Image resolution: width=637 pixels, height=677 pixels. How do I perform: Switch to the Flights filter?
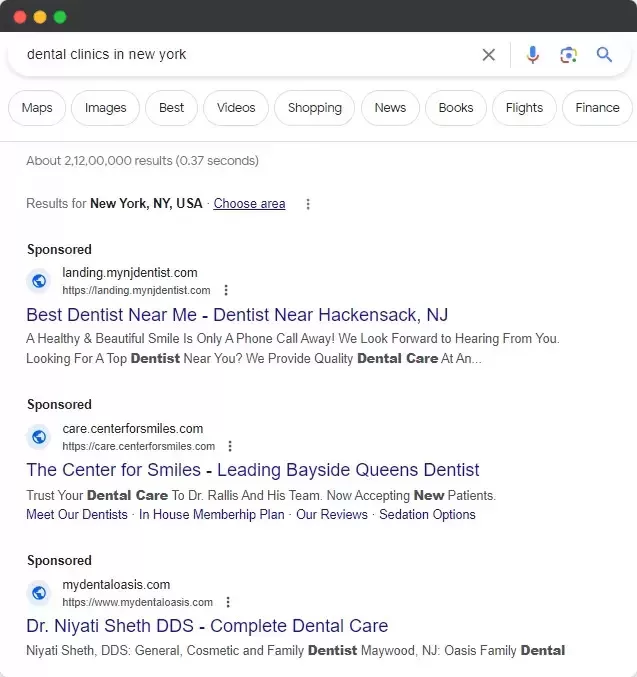(524, 108)
